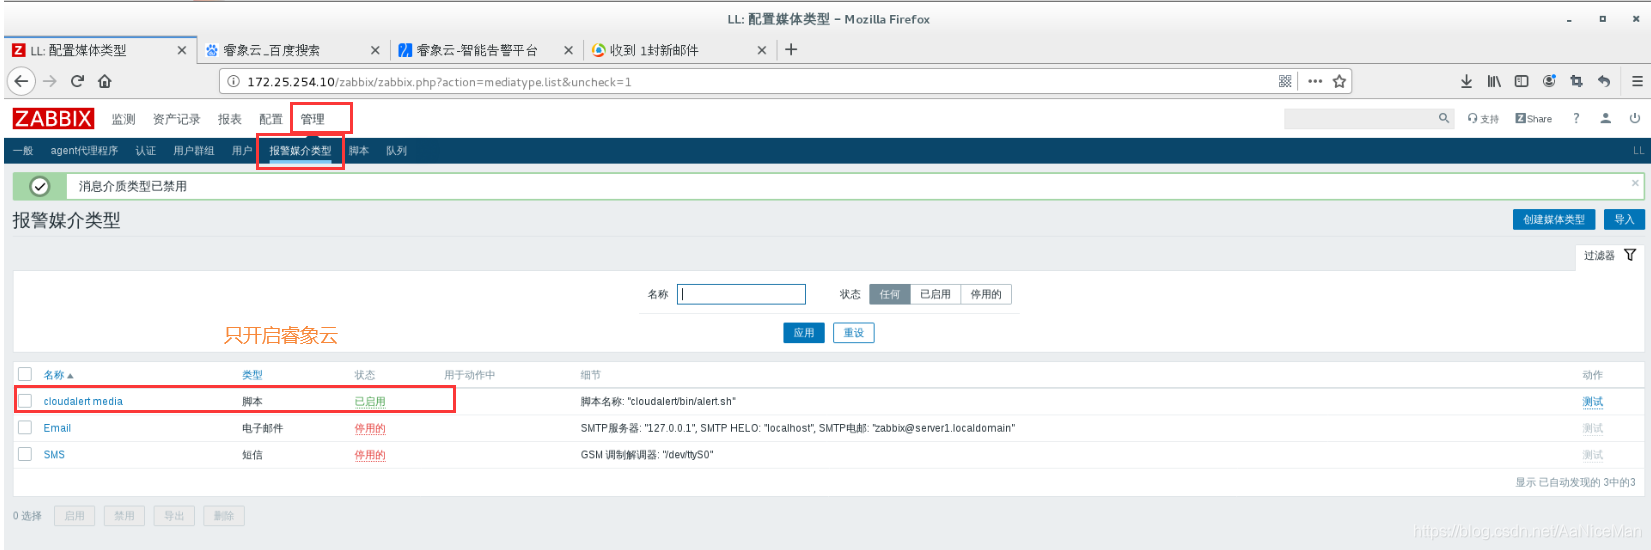Screen dimensions: 1651x550
Task: Close the 睿象云_百度搜索 tab
Action: tap(375, 50)
